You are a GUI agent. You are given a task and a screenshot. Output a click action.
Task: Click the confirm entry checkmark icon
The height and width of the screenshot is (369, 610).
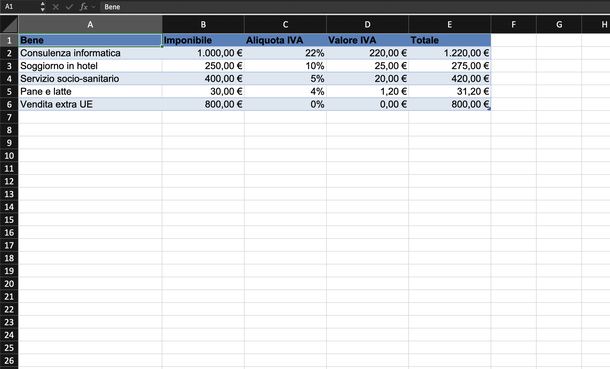[x=69, y=7]
